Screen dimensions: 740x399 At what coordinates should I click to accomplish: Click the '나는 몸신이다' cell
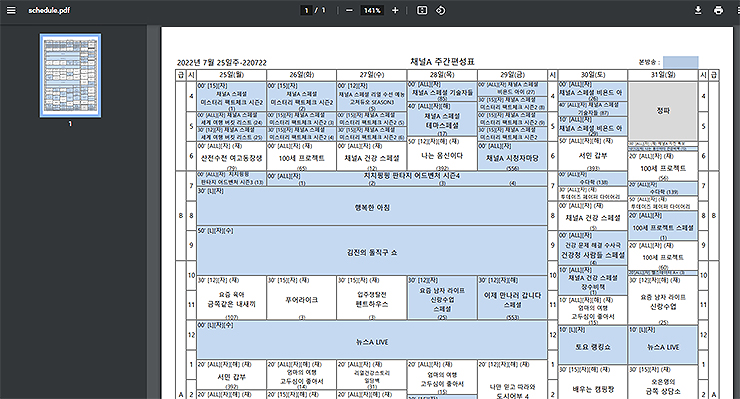click(442, 154)
